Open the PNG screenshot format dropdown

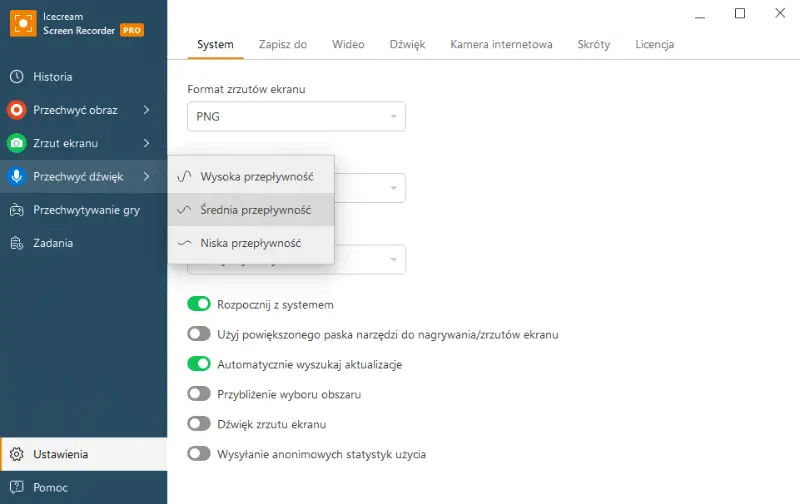coord(296,116)
